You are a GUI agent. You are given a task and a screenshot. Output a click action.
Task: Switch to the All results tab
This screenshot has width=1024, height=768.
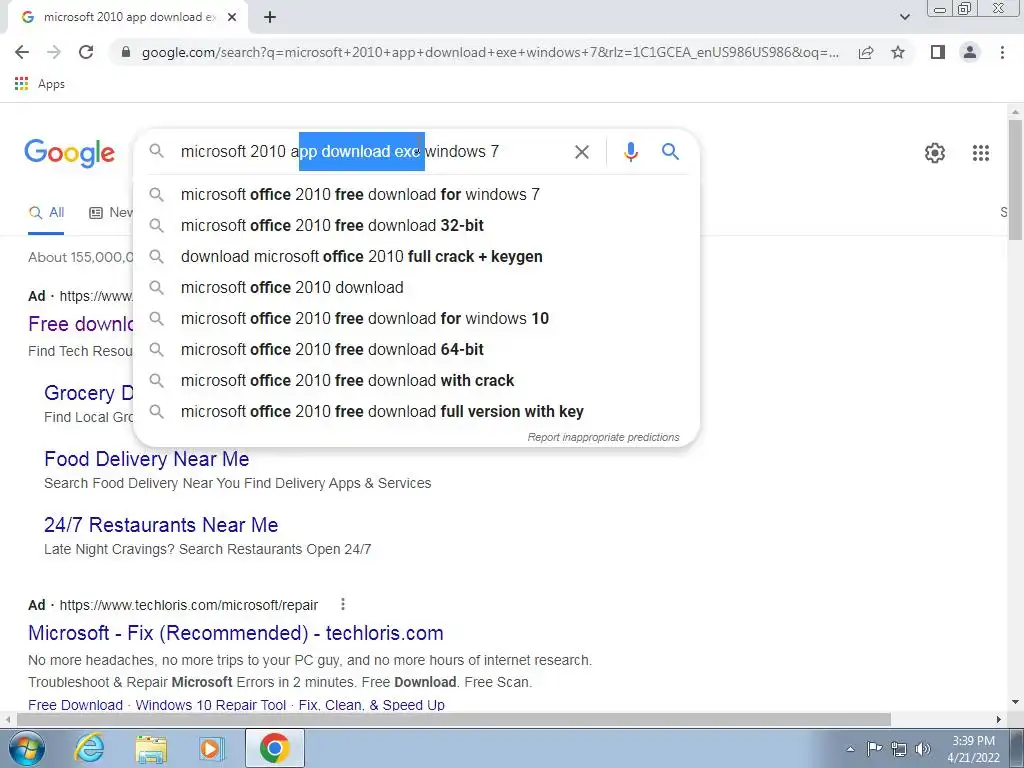(46, 213)
